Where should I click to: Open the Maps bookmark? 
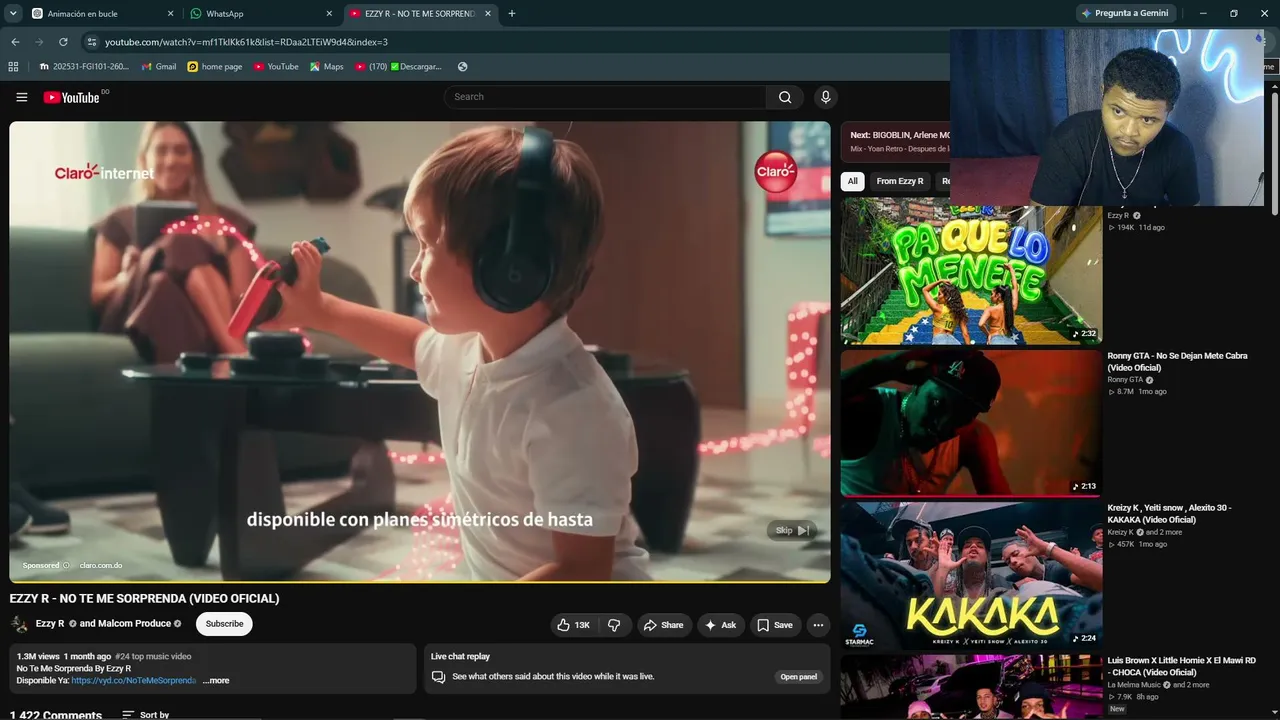[326, 67]
